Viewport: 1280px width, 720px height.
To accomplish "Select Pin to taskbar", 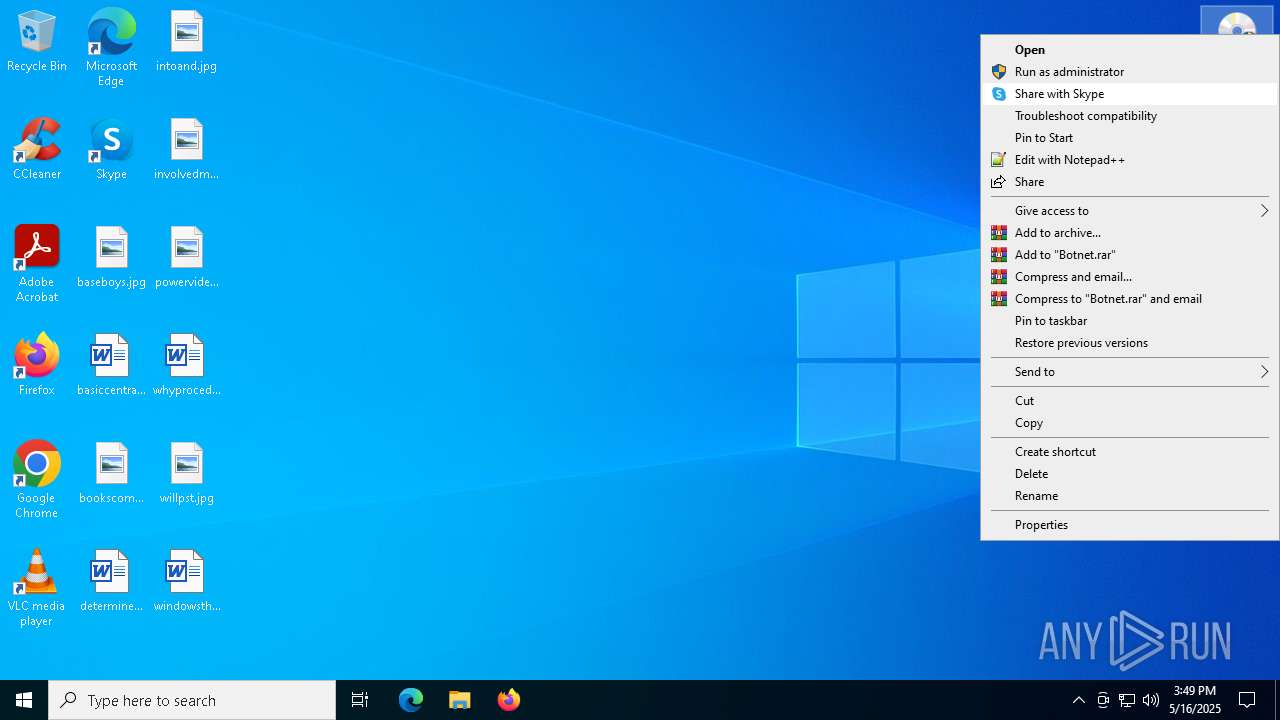I will pos(1130,321).
